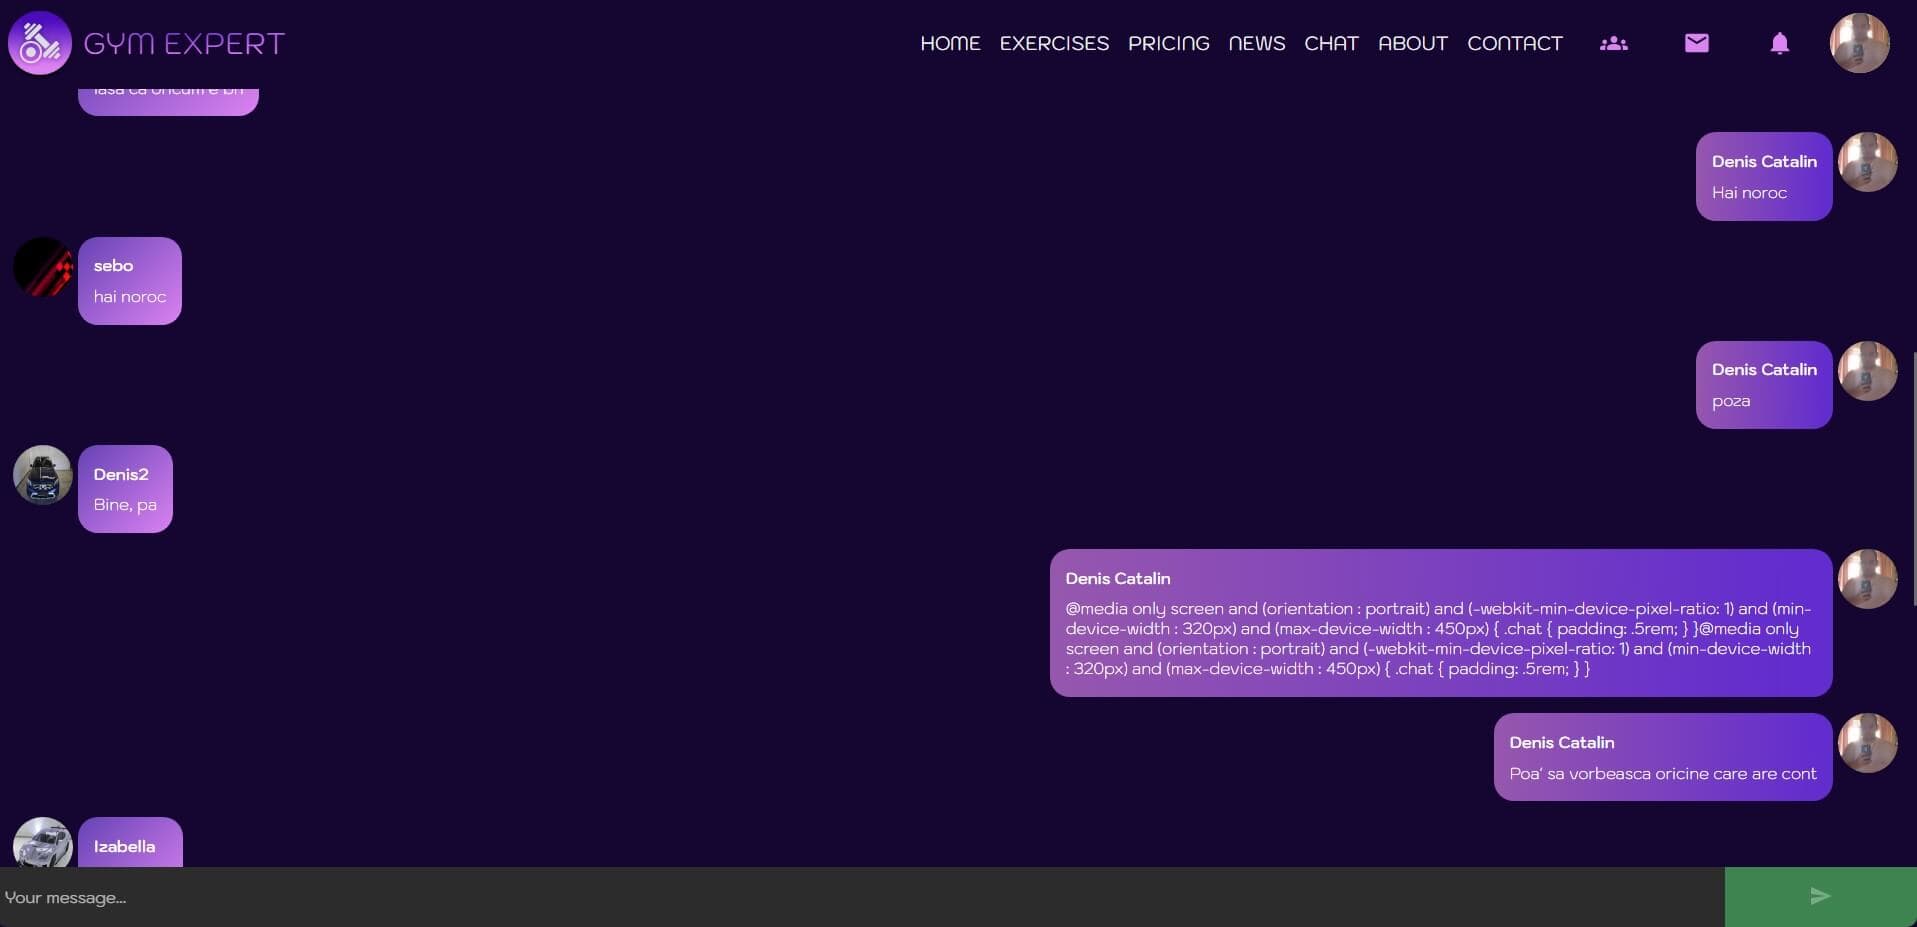Click the Gym Expert logo icon
The width and height of the screenshot is (1917, 927).
(40, 43)
